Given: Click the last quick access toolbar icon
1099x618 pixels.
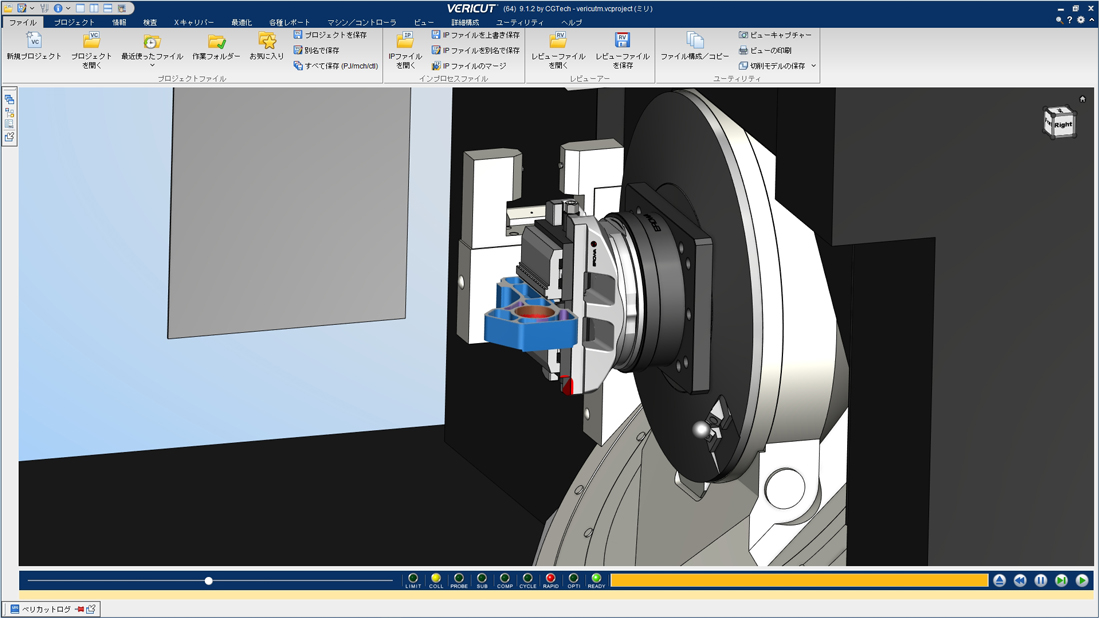Looking at the screenshot, I should (x=121, y=8).
